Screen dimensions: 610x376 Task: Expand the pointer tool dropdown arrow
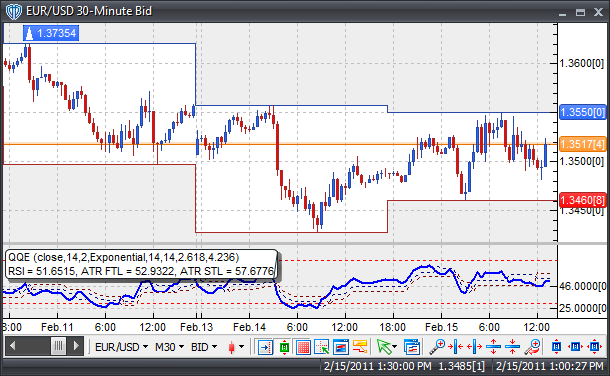coord(395,347)
